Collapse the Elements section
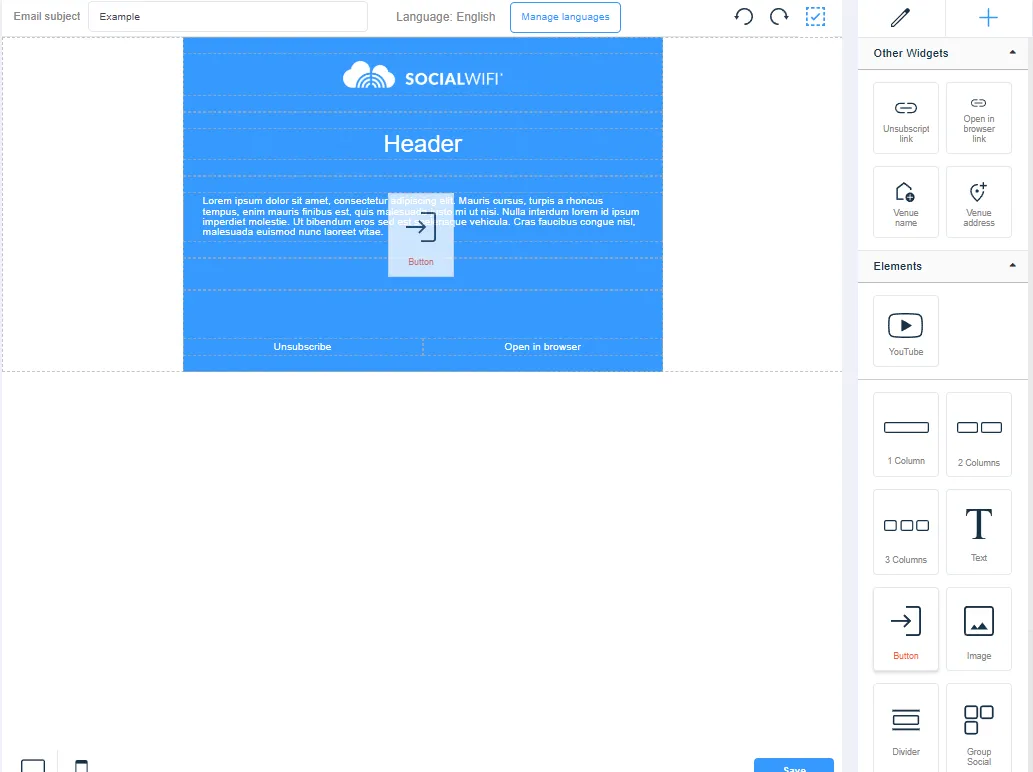Image resolution: width=1033 pixels, height=772 pixels. point(1012,266)
